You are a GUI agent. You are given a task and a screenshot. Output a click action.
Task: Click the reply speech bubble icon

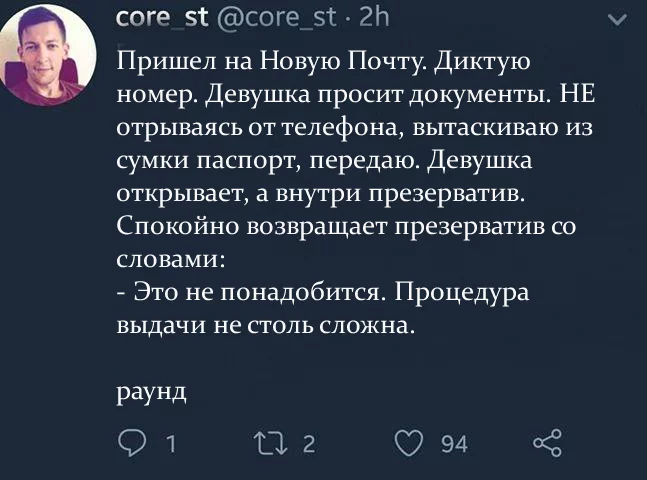pos(133,442)
